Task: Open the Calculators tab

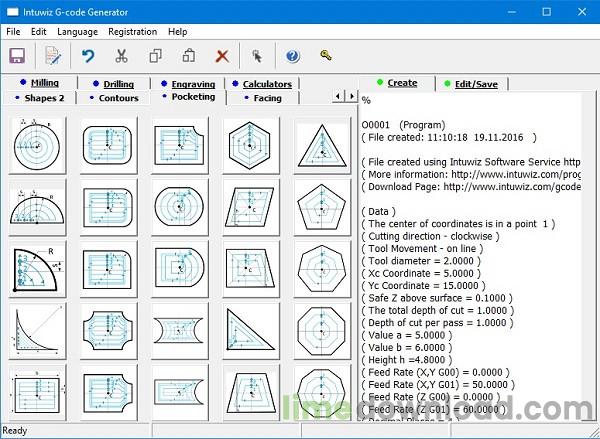Action: tap(262, 84)
